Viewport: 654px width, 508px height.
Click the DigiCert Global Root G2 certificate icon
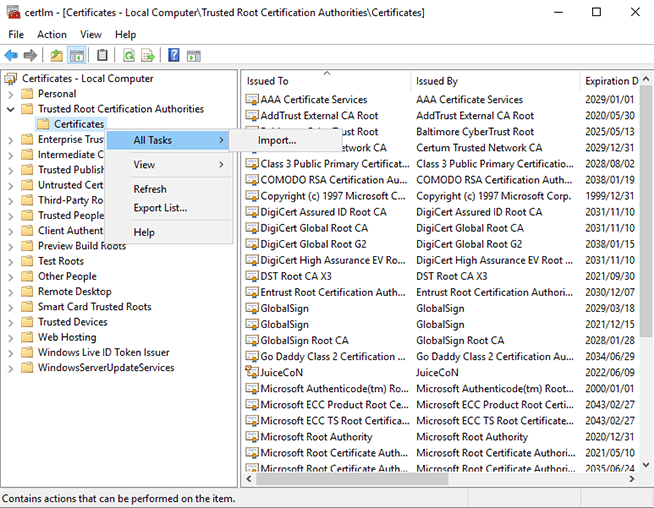coord(252,244)
